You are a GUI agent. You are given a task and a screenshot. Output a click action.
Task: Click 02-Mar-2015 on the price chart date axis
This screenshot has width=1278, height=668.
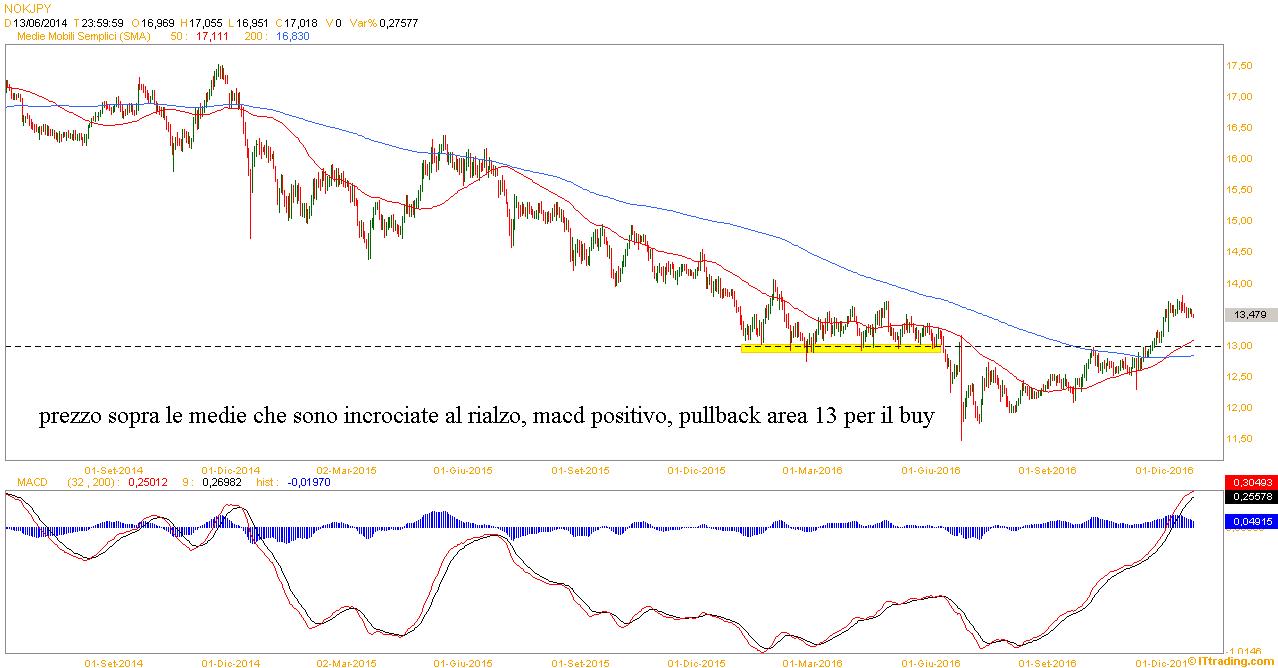[346, 469]
